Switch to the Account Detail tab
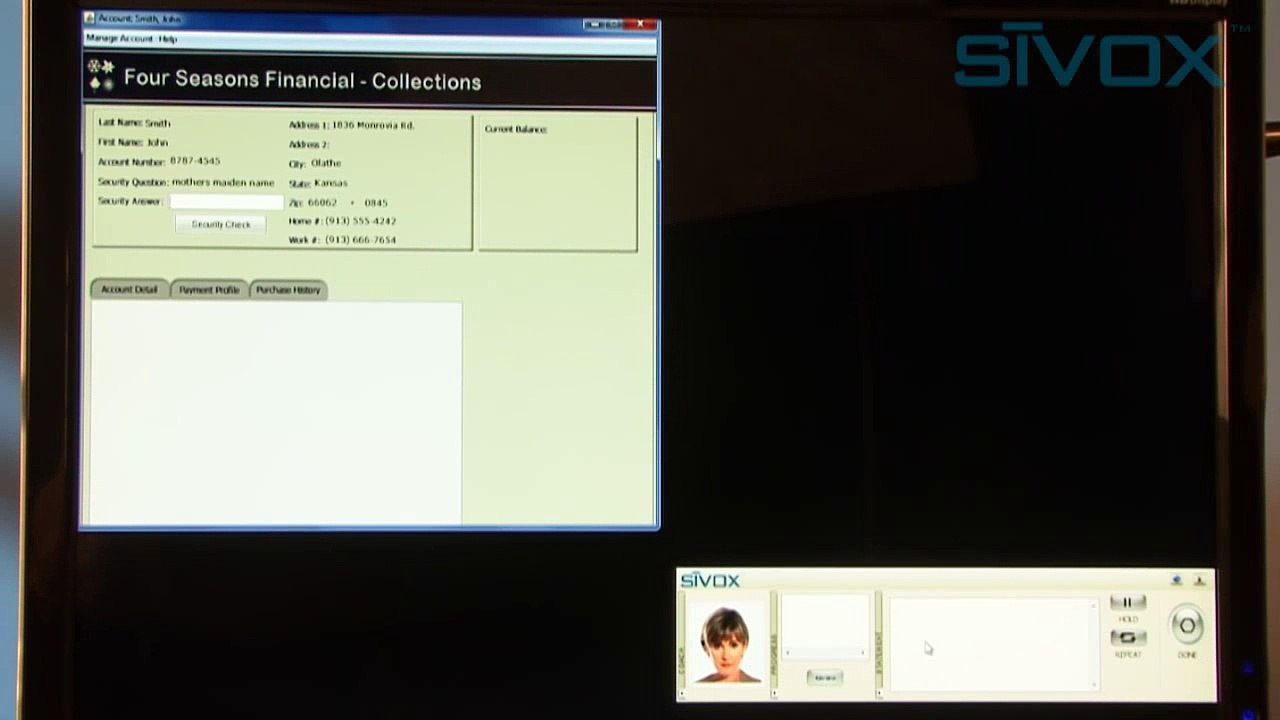 129,290
